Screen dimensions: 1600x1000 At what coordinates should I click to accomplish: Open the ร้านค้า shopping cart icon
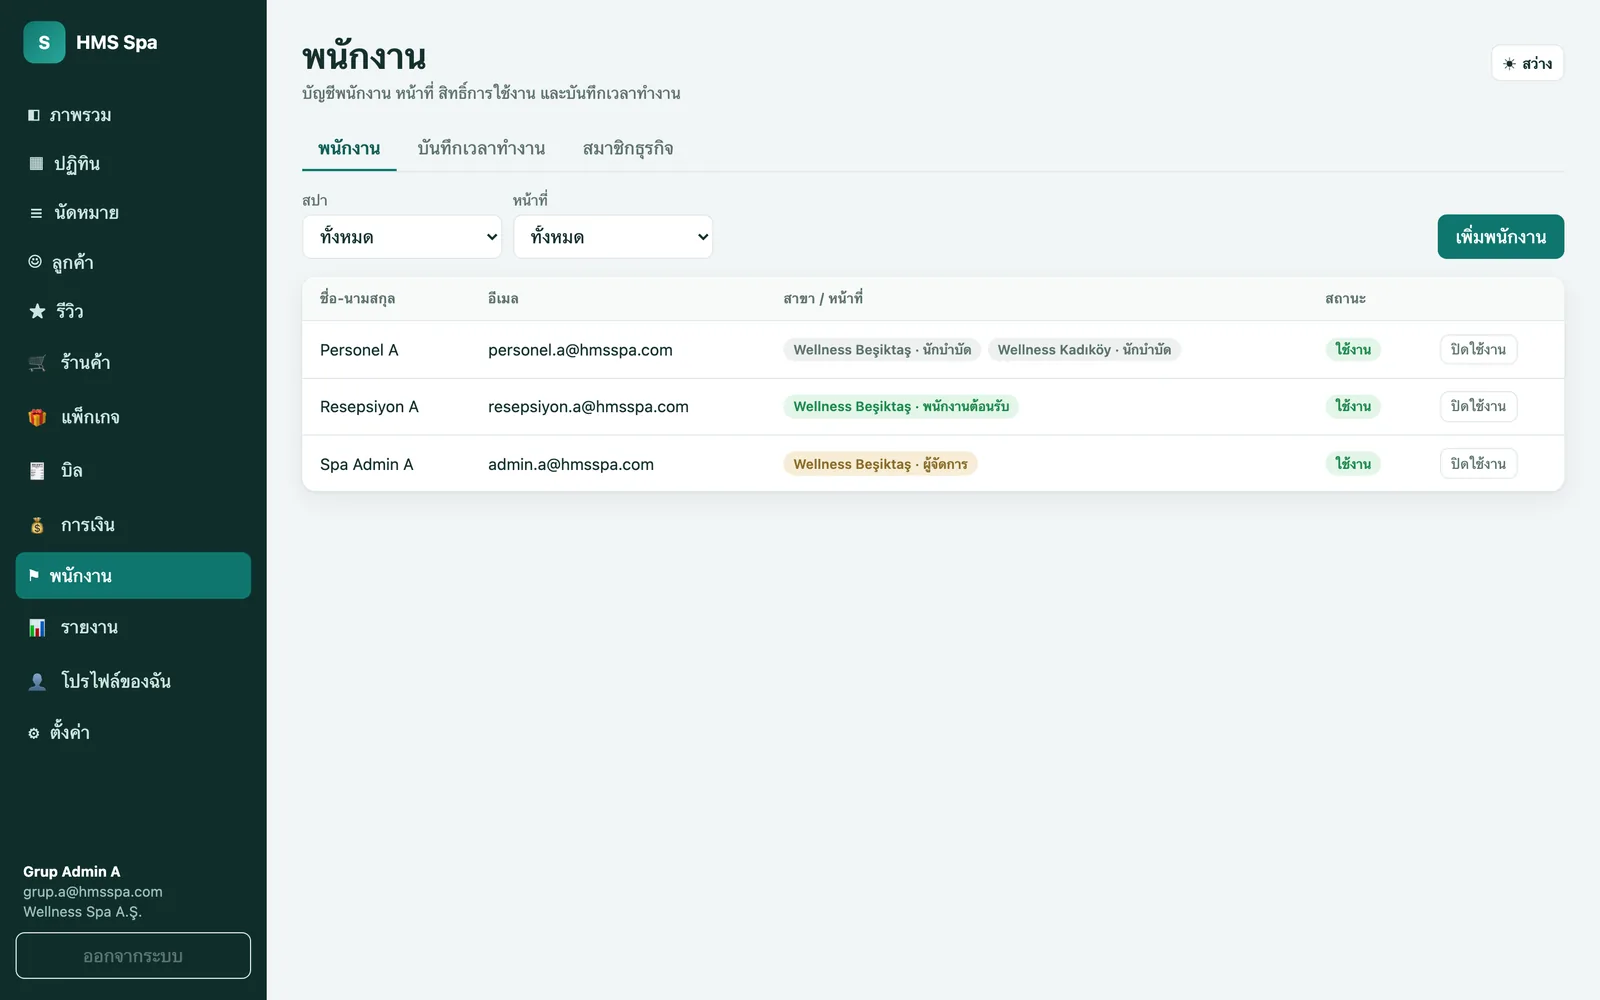tap(38, 362)
